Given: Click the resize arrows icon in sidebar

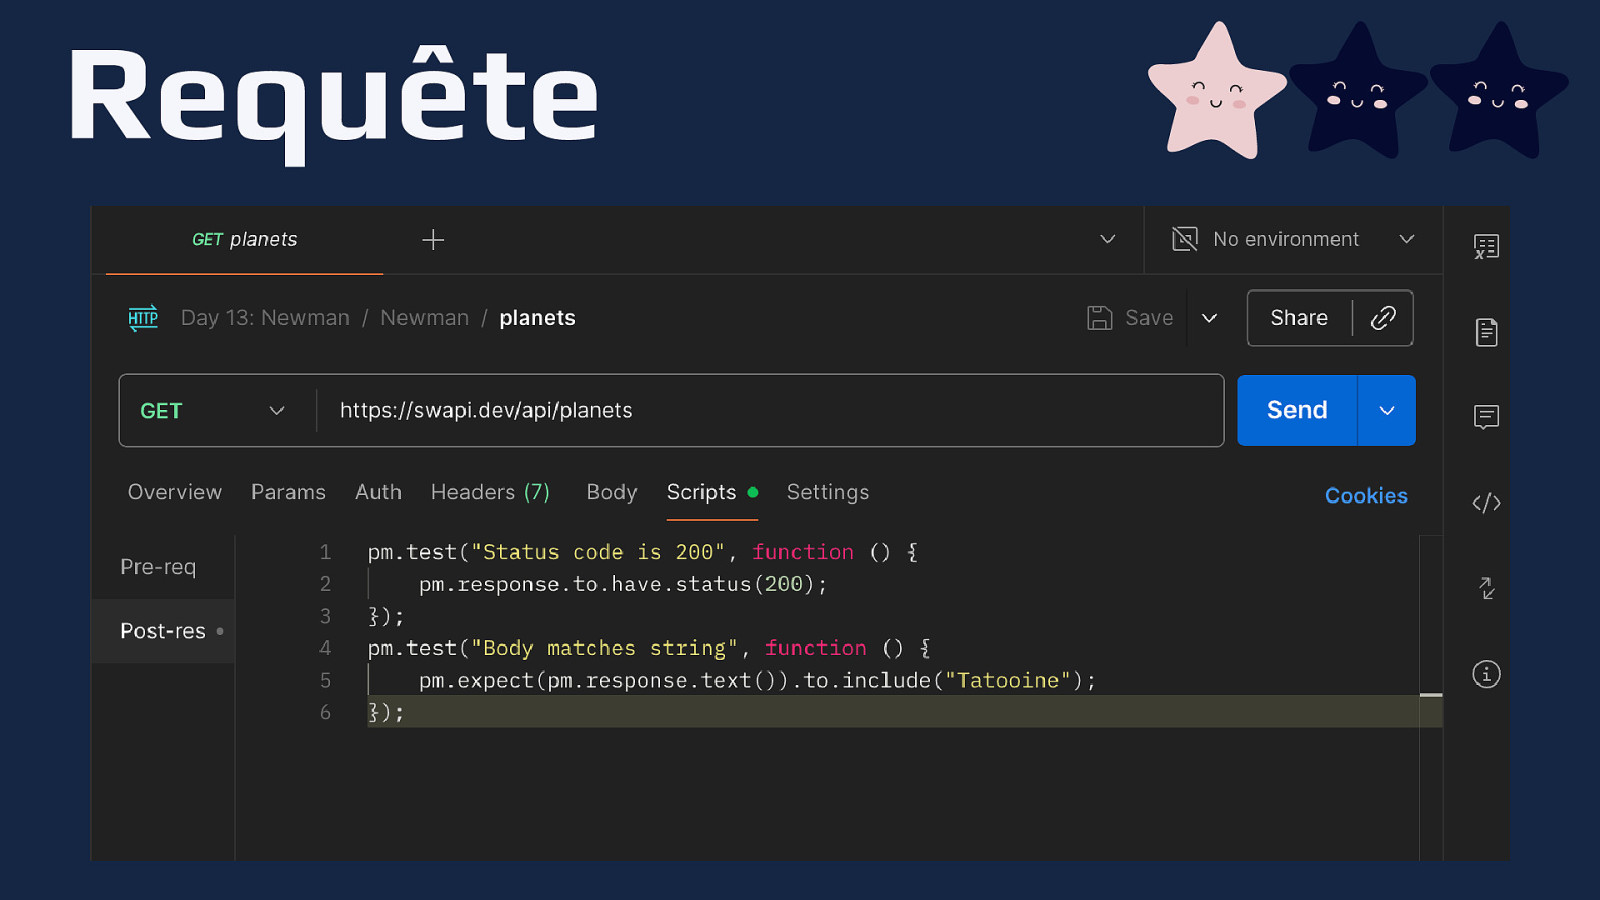Looking at the screenshot, I should click(x=1486, y=588).
